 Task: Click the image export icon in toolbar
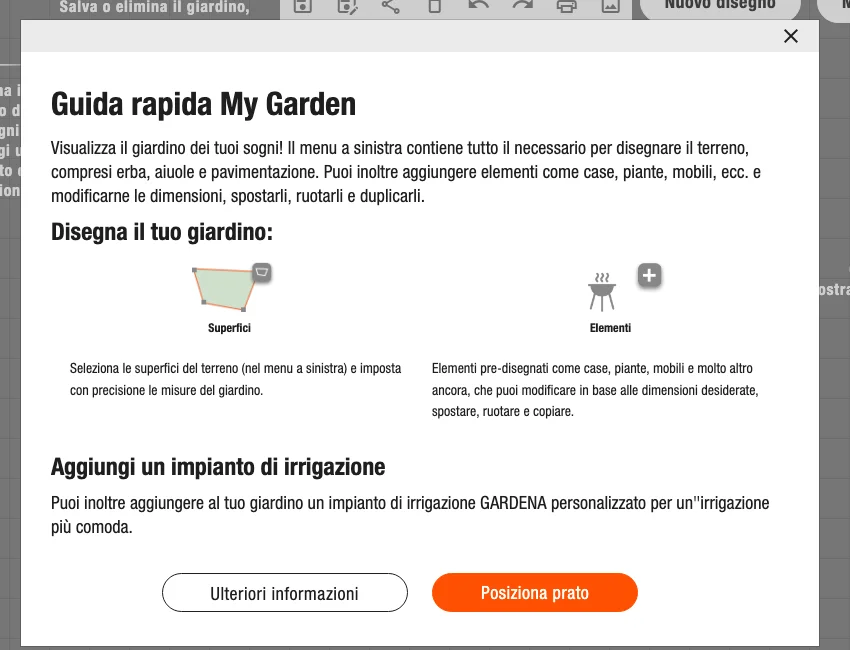pos(610,7)
